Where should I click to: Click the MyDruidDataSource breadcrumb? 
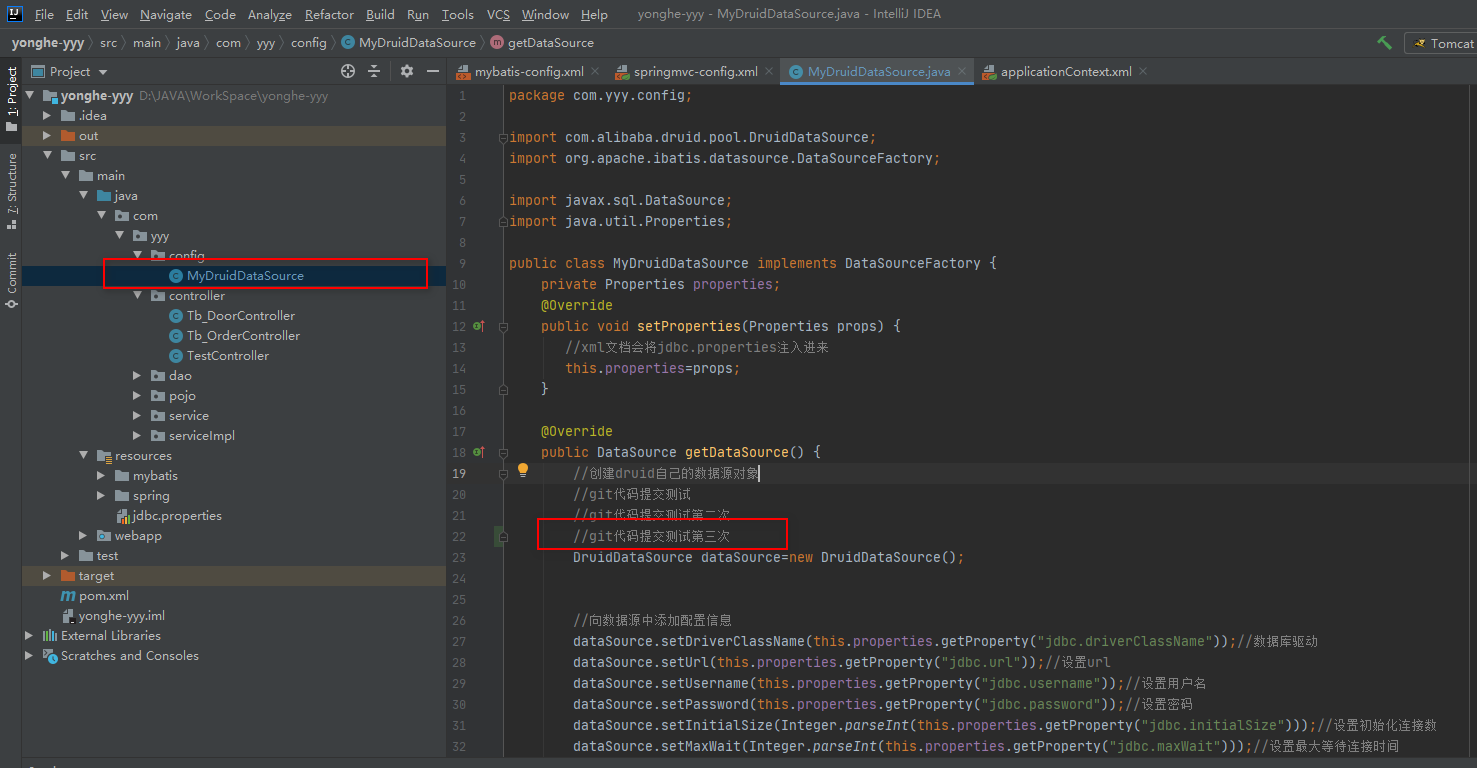[408, 43]
